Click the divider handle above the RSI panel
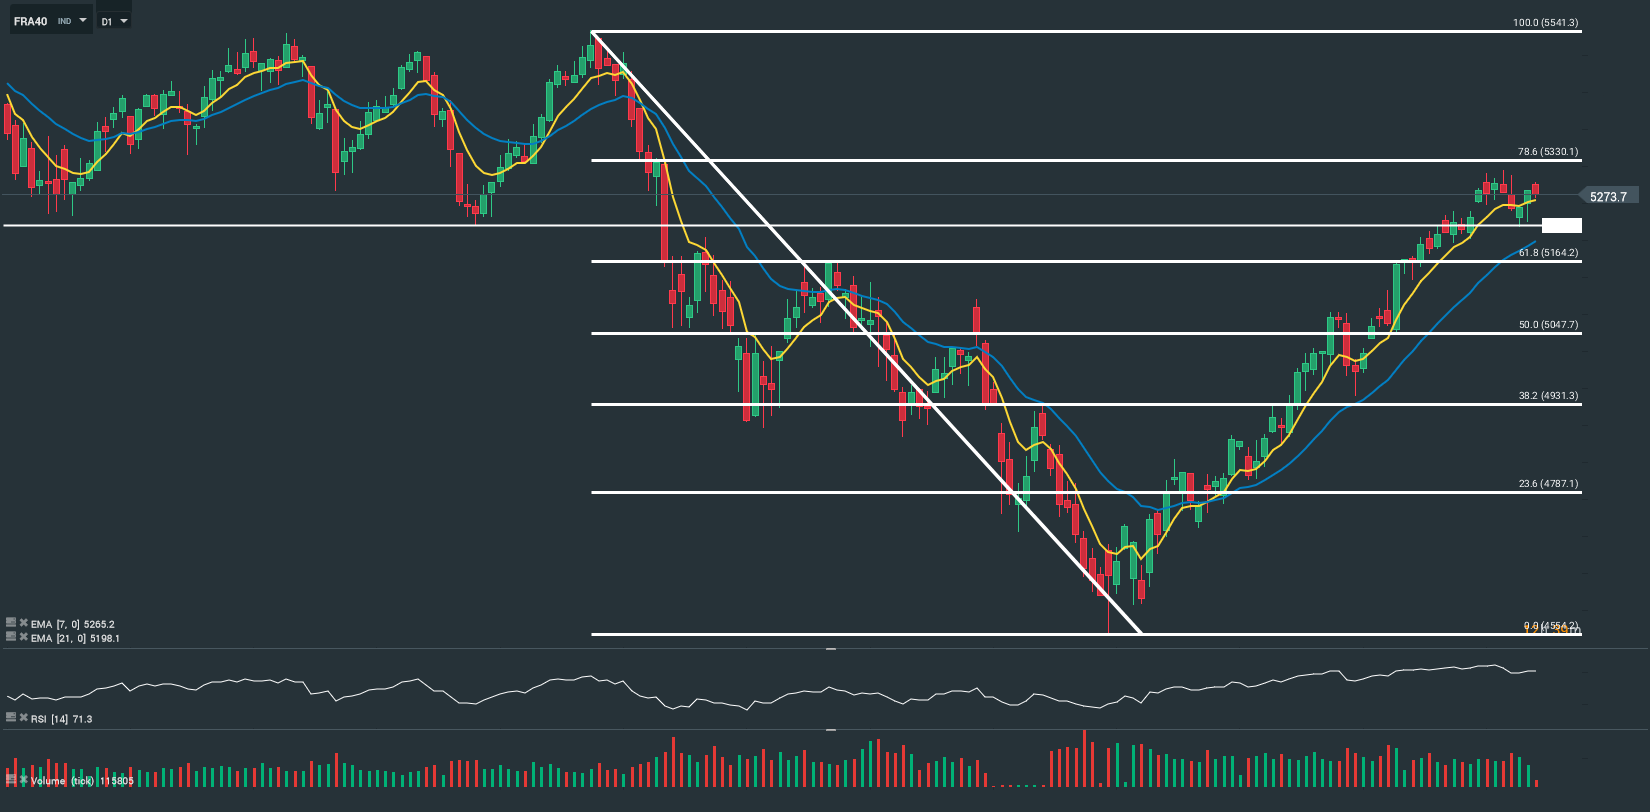Viewport: 1650px width, 812px height. tap(830, 649)
